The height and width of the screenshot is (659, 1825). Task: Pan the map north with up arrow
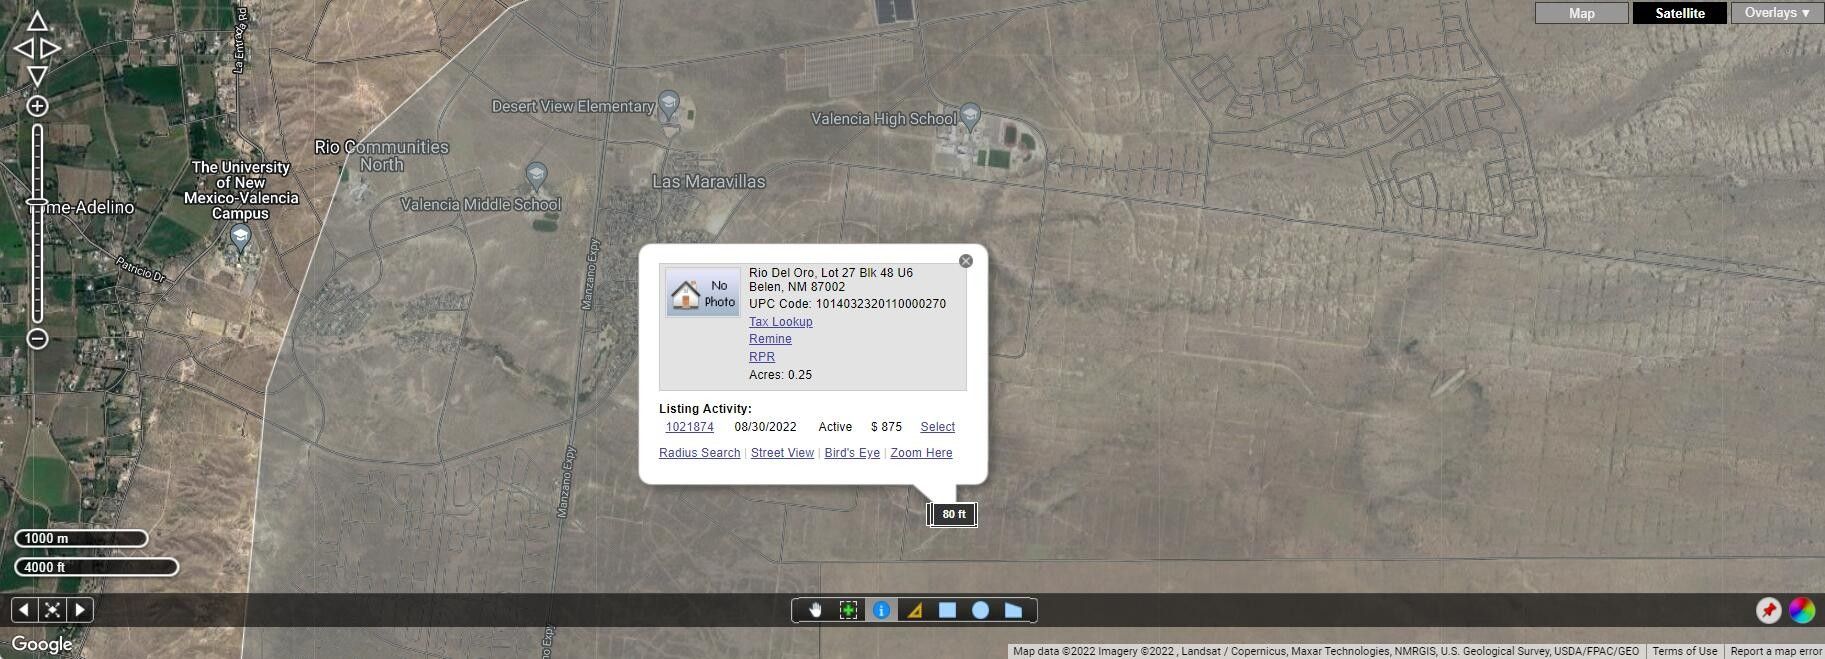click(37, 21)
